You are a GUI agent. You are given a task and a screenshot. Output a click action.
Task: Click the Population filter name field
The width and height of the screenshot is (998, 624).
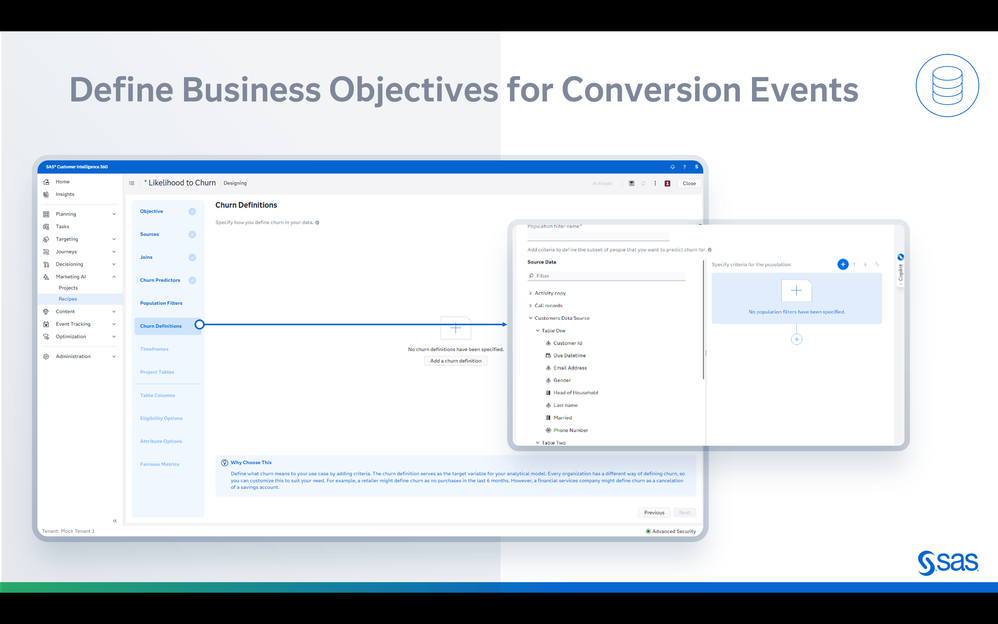point(598,236)
